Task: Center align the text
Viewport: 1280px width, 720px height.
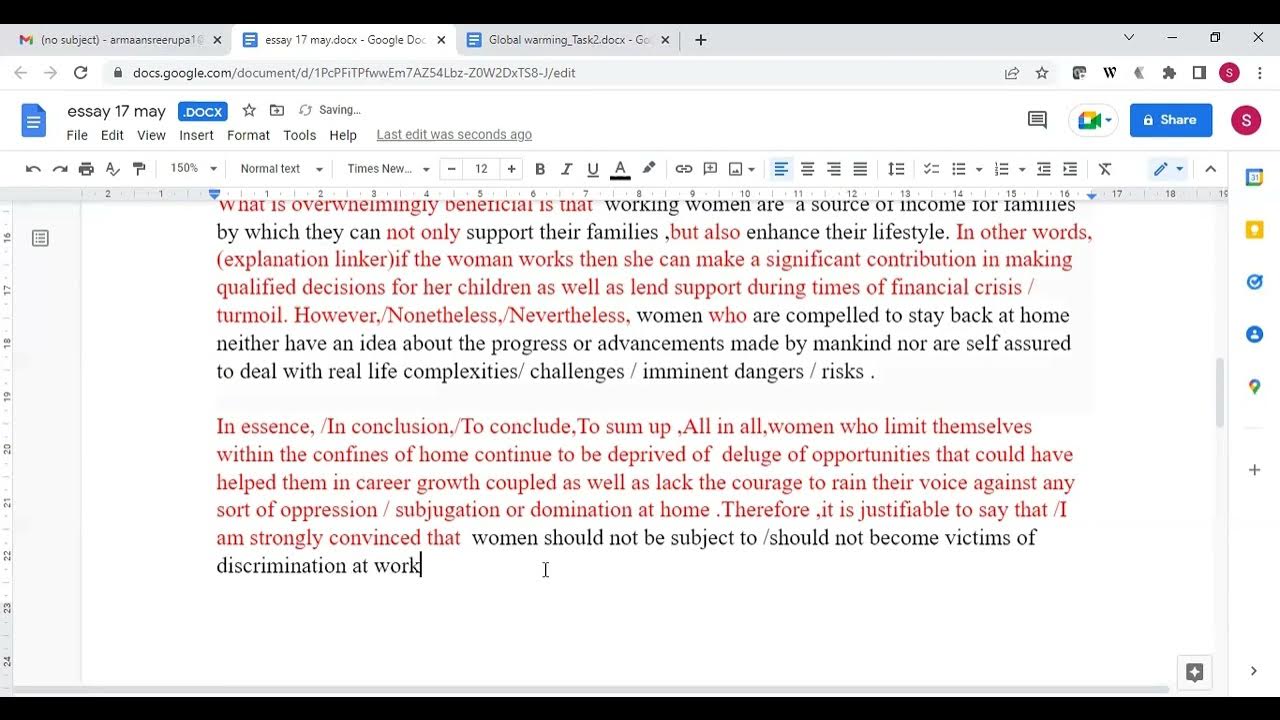Action: [807, 169]
